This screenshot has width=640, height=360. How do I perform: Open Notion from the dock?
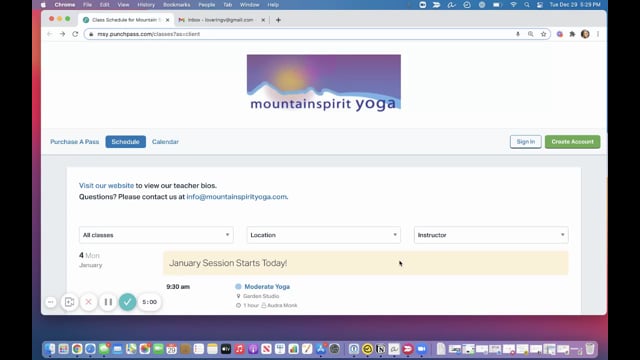pyautogui.click(x=380, y=349)
